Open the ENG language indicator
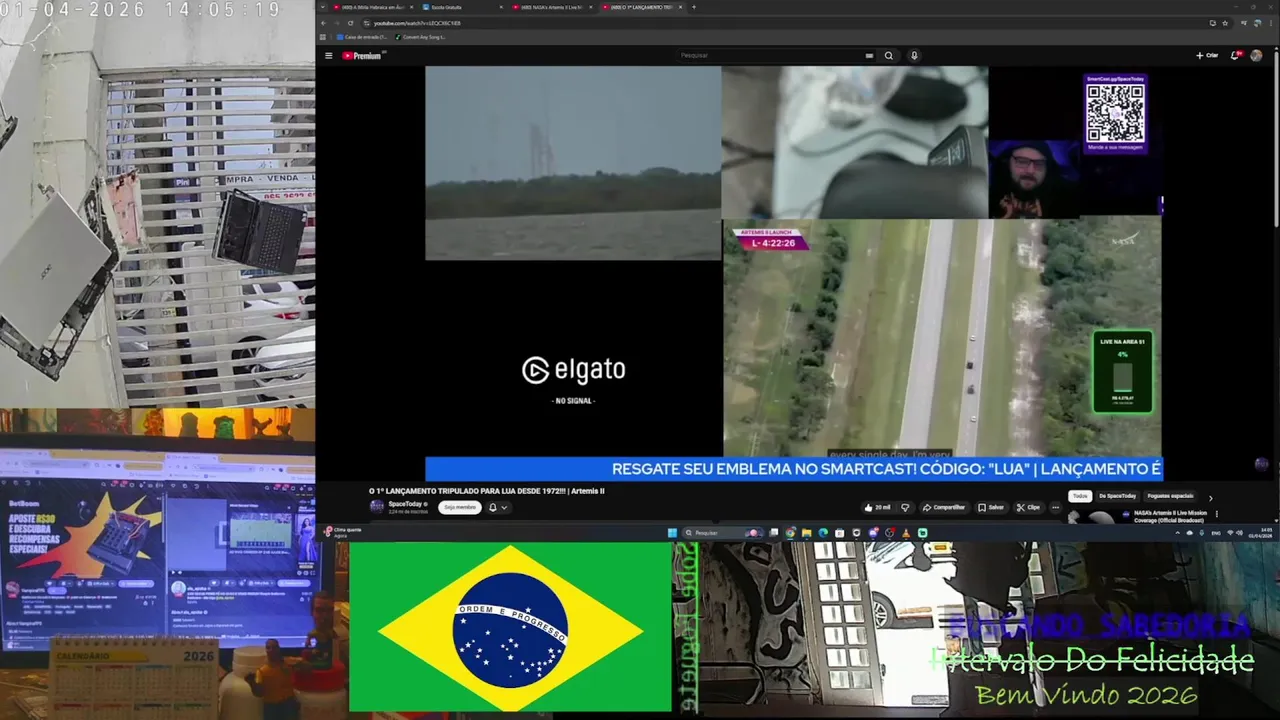The height and width of the screenshot is (720, 1280). coord(1216,533)
